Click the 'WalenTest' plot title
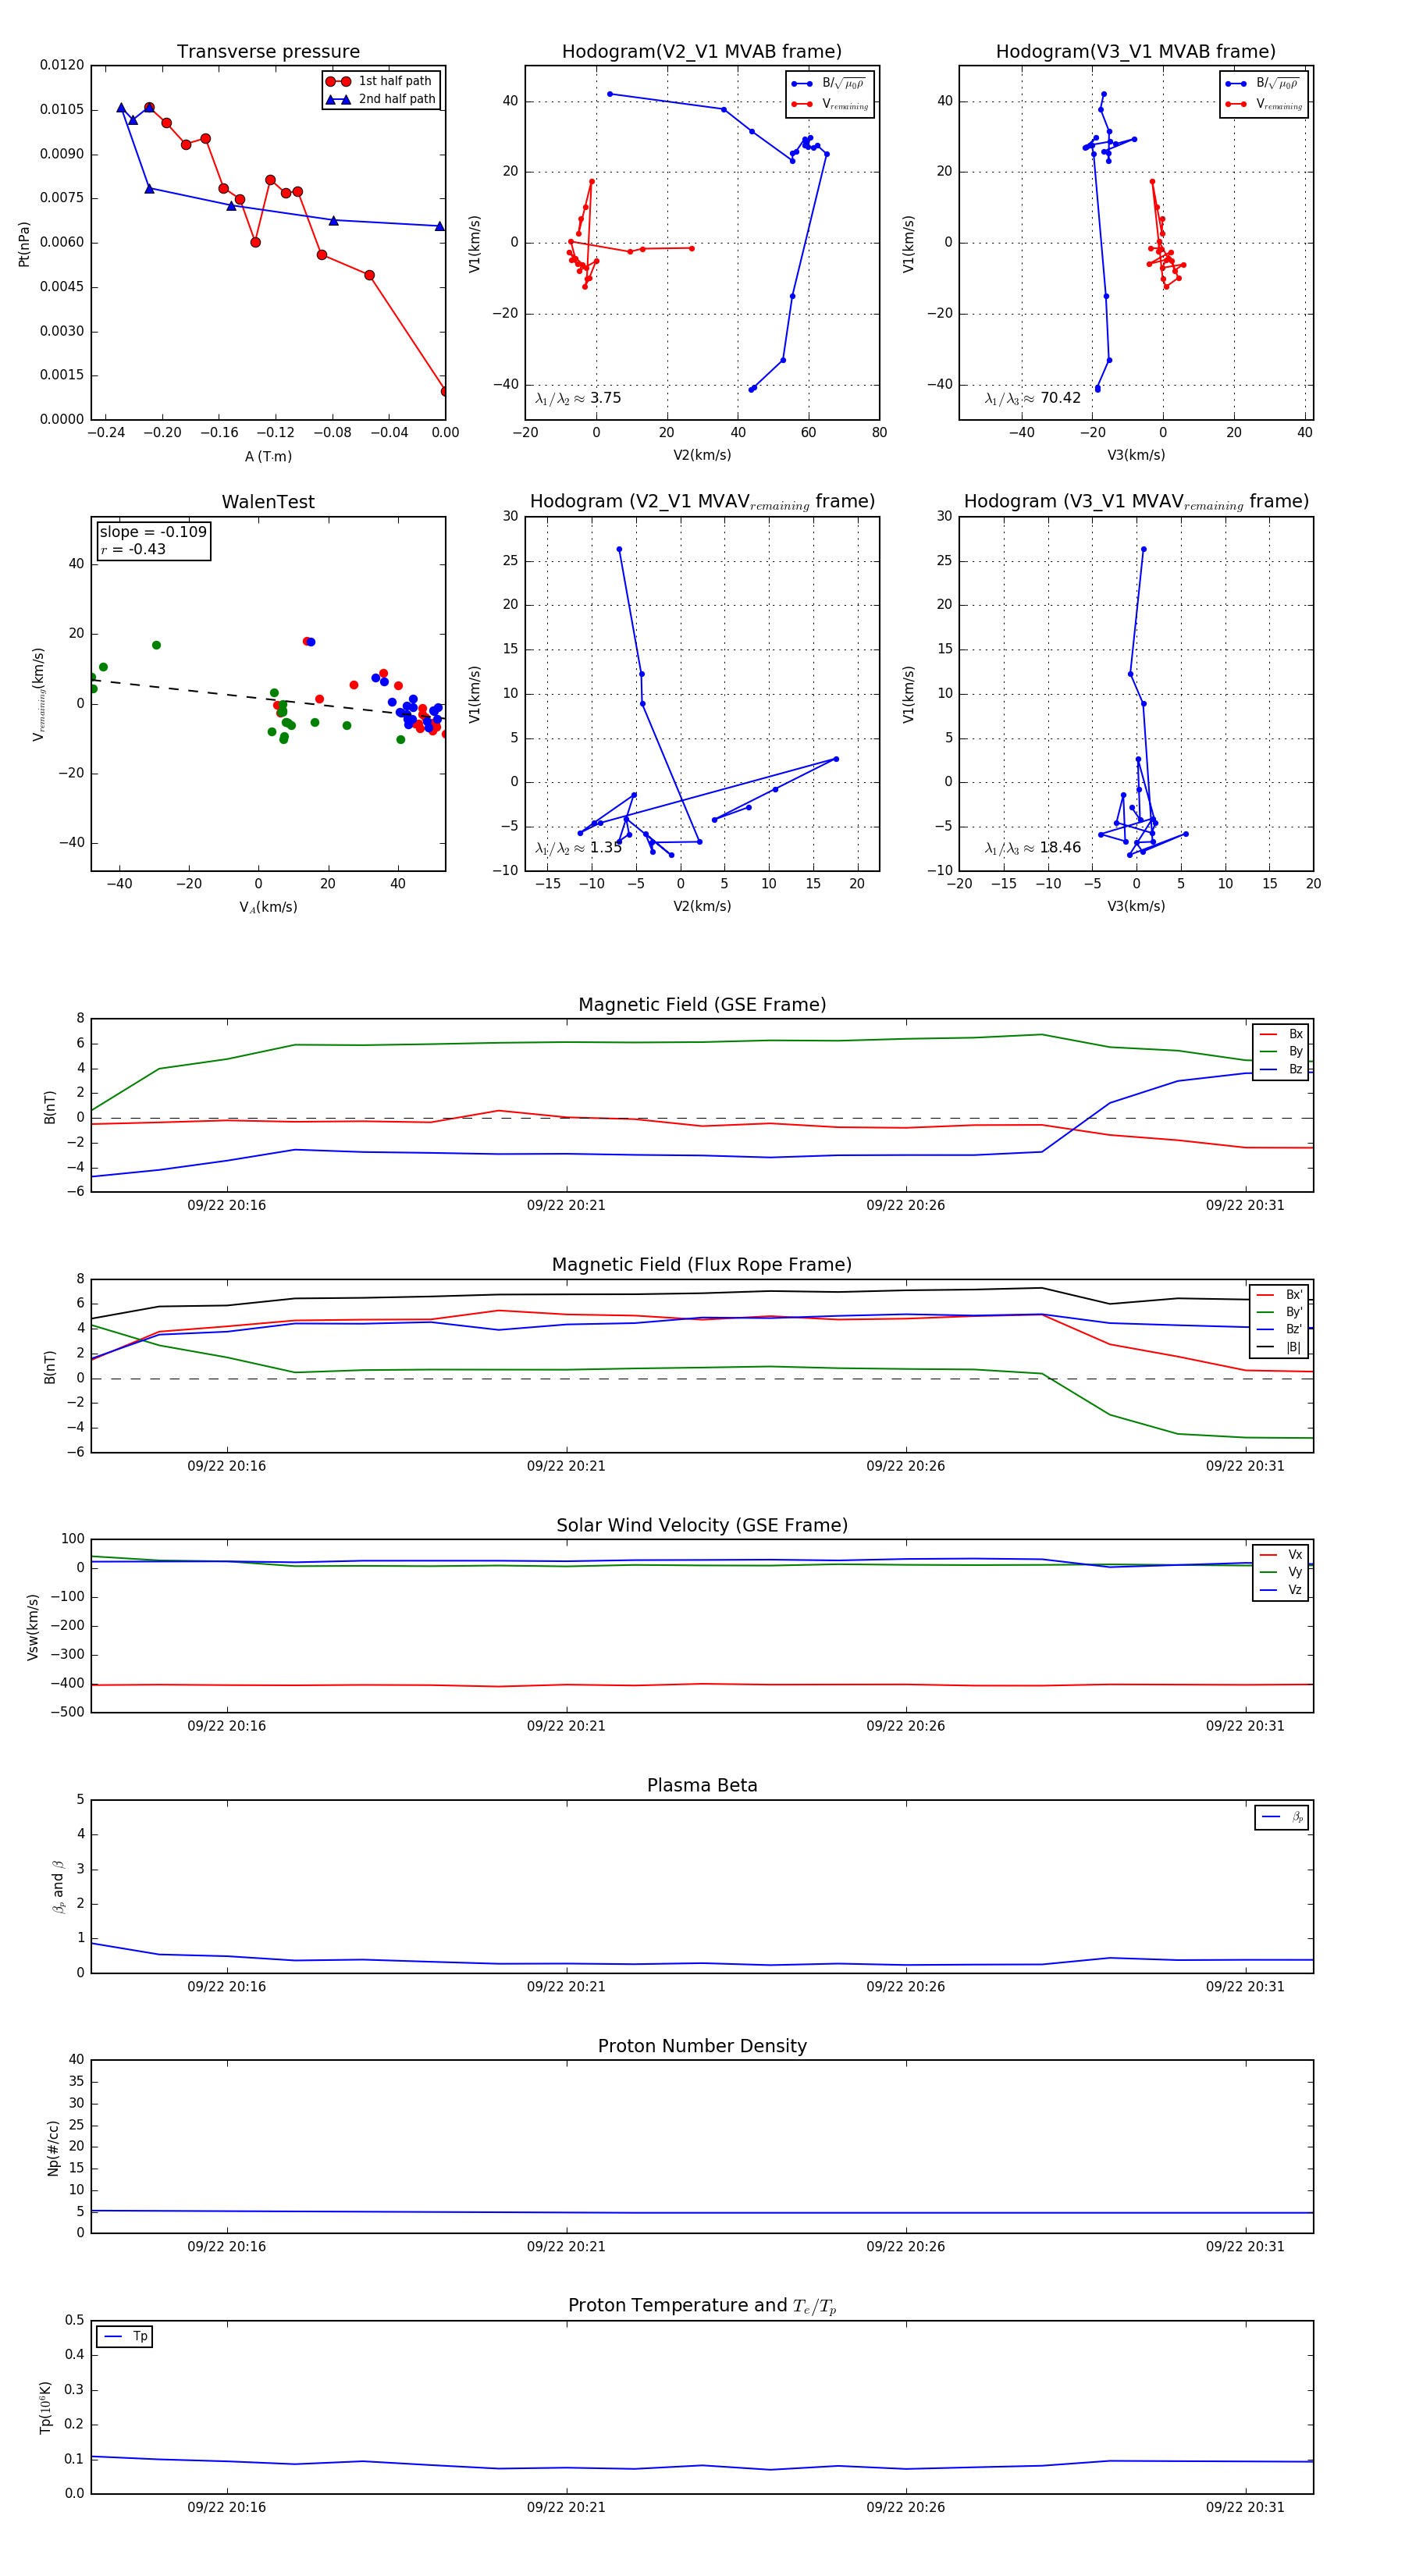The height and width of the screenshot is (2576, 1405). (x=268, y=502)
